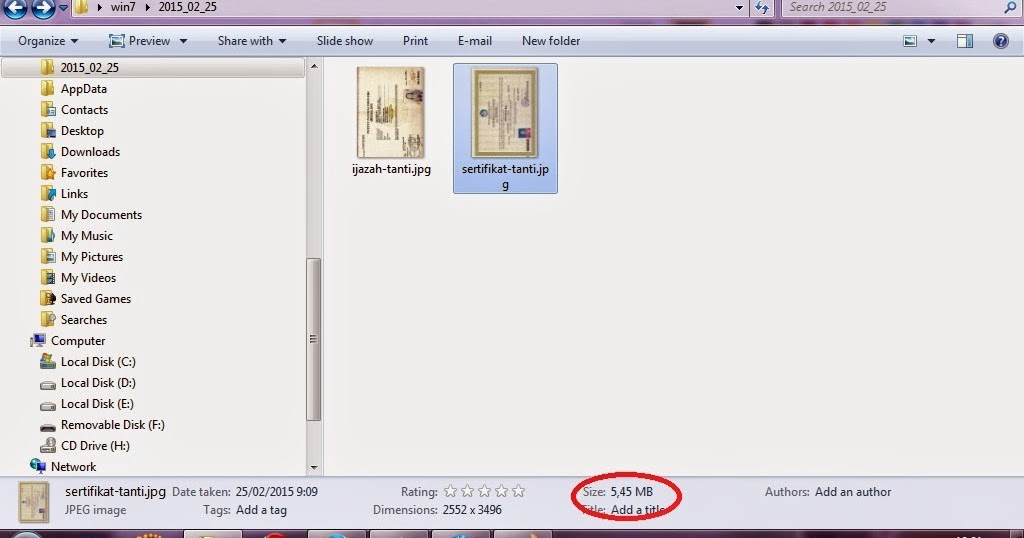1024x538 pixels.
Task: Click the 2015_02_25 breadcrumb segment
Action: 187,7
